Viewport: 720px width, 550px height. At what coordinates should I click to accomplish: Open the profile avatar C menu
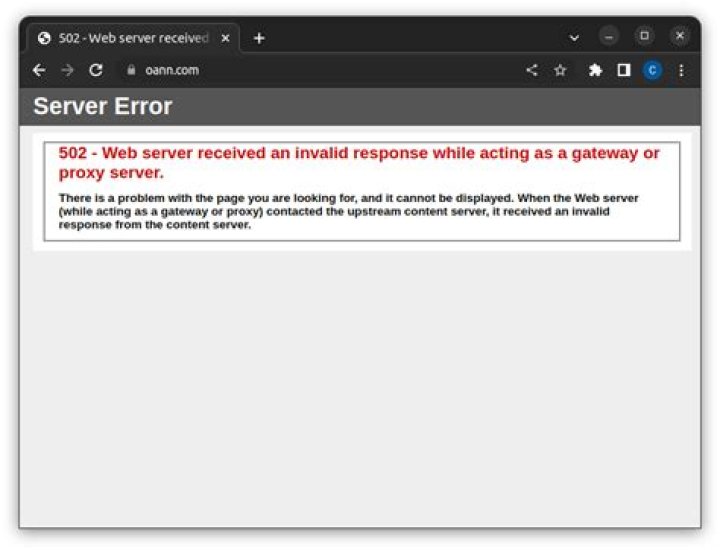652,70
